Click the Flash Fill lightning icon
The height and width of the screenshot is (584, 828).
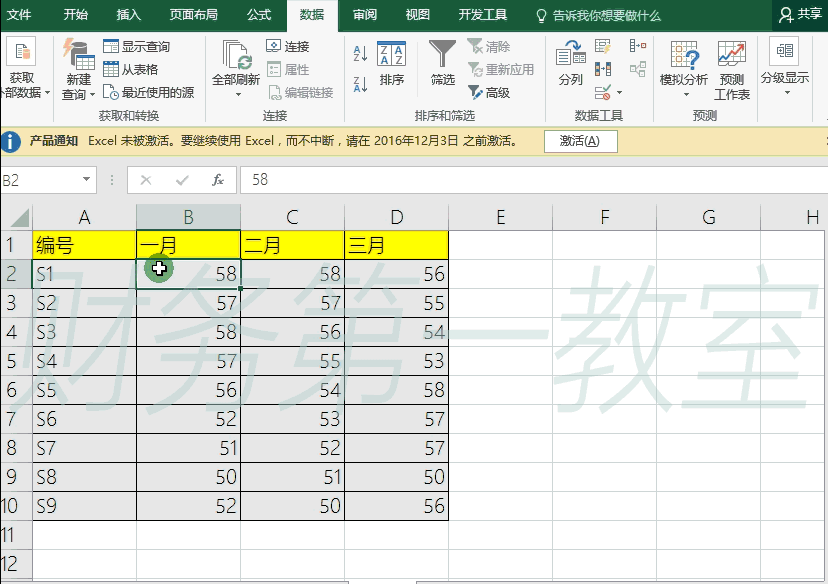point(603,46)
